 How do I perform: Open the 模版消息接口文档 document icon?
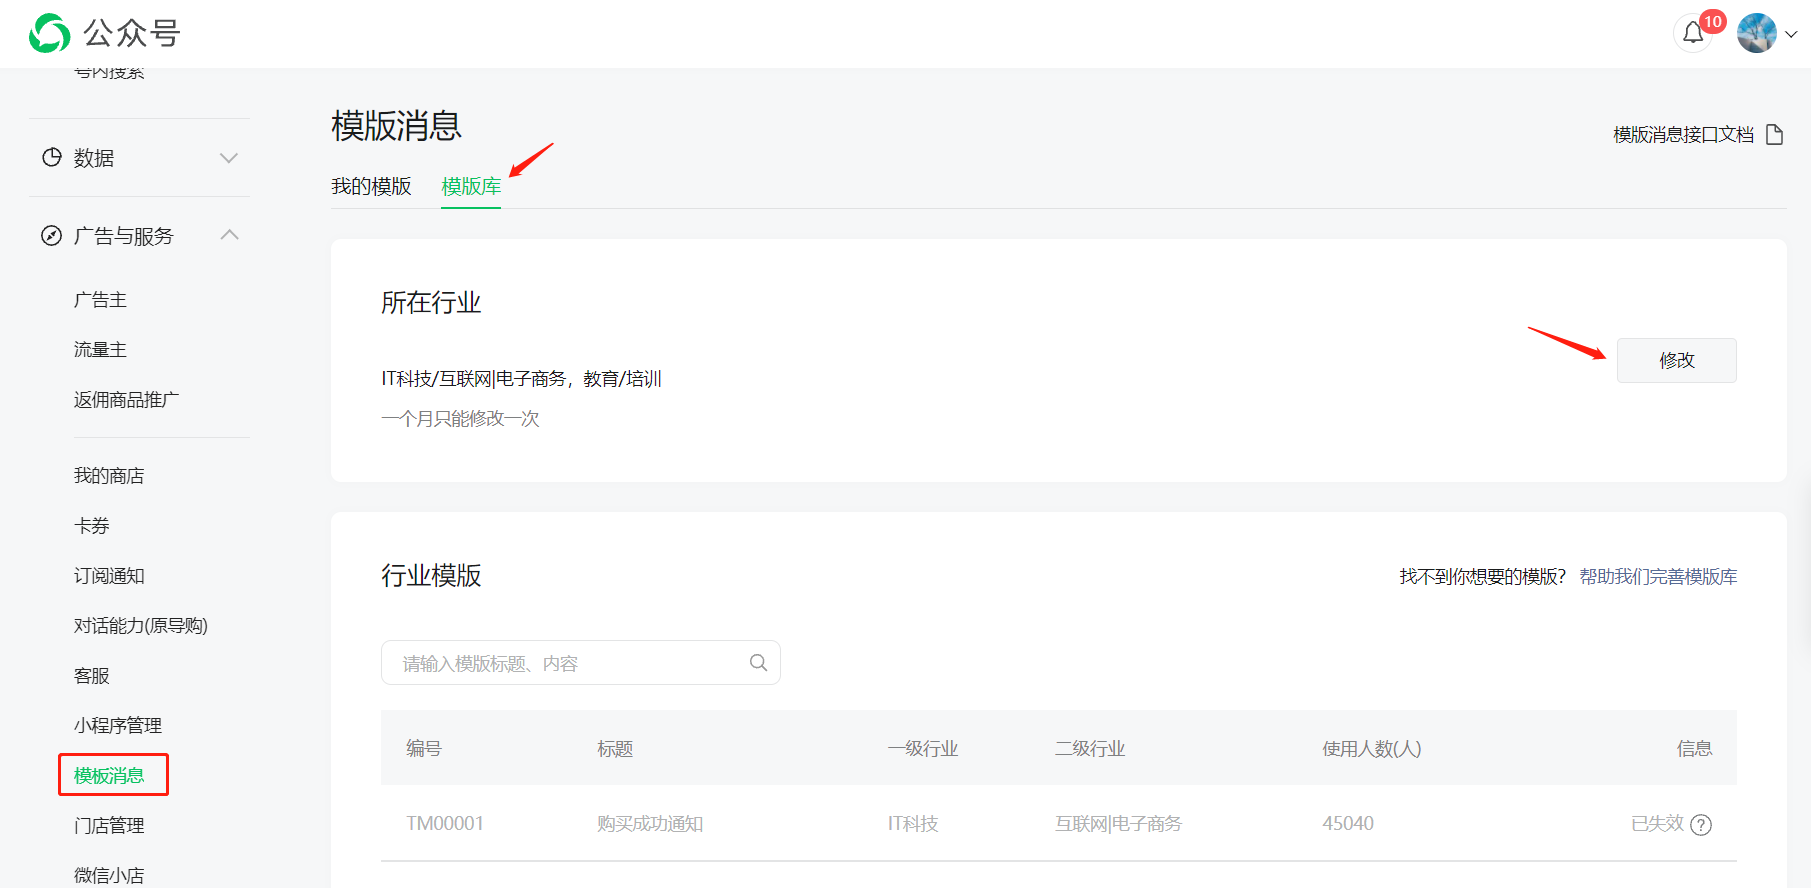click(1775, 134)
